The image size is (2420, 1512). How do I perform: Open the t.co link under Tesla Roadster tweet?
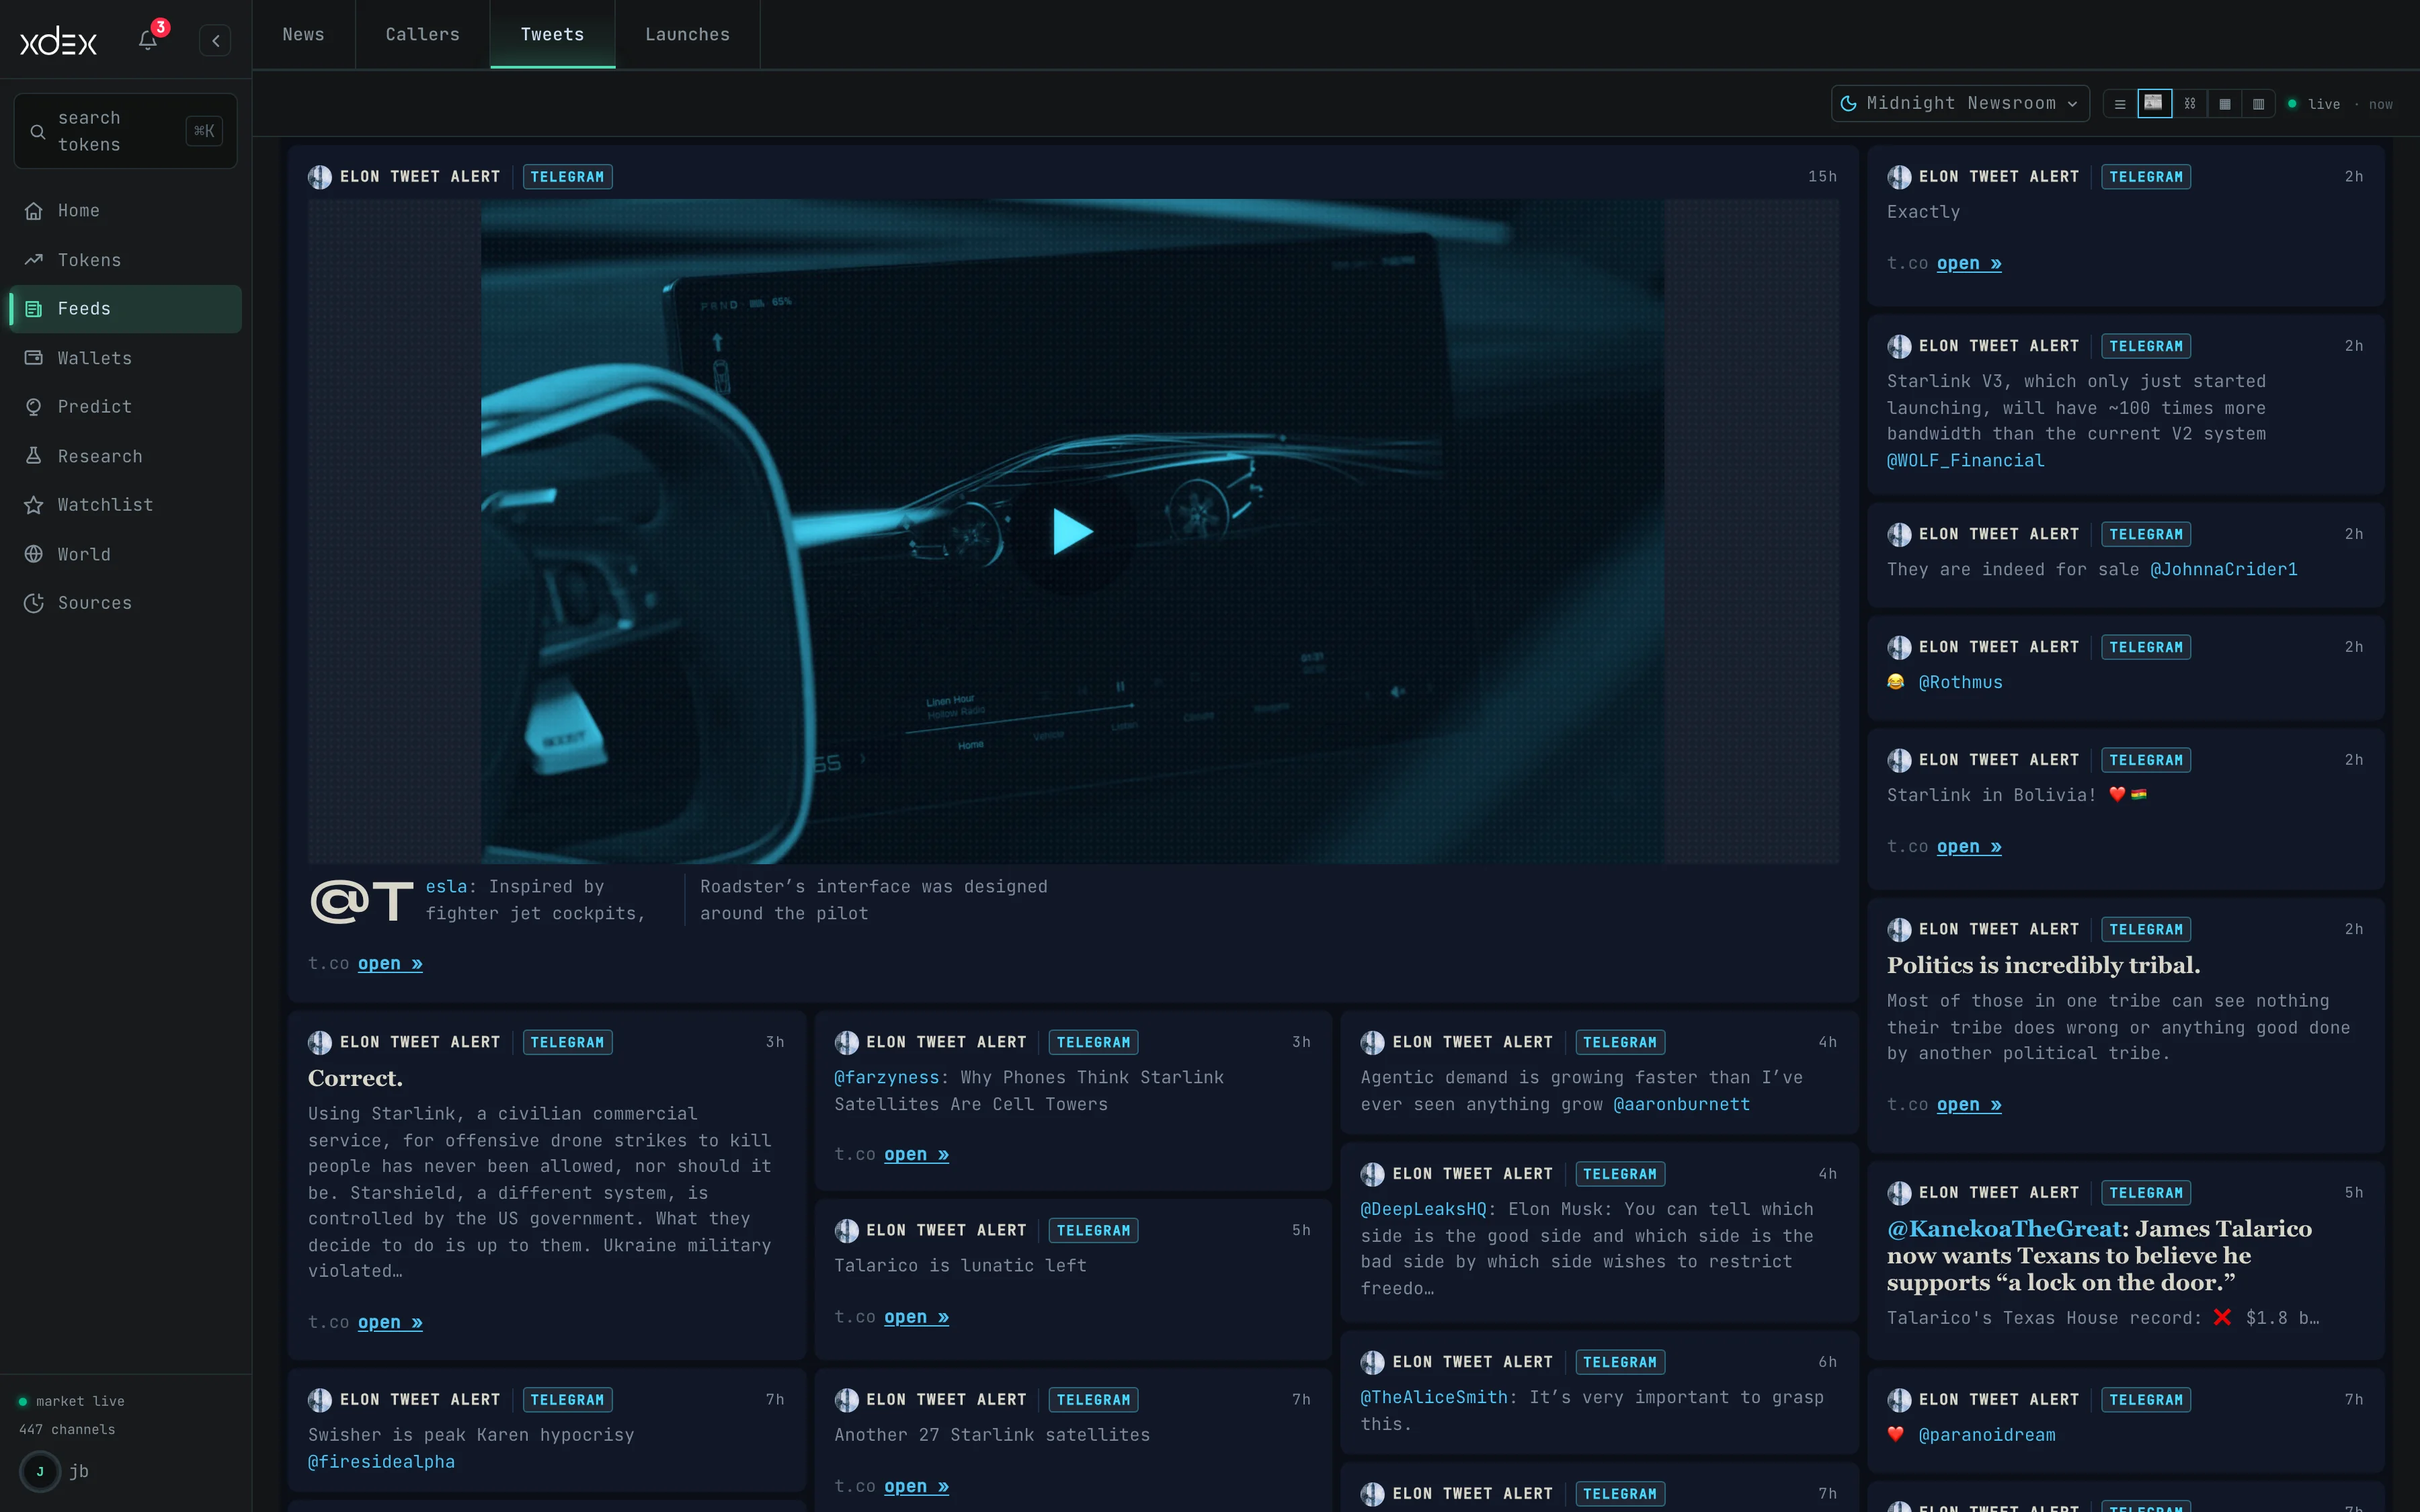(x=390, y=964)
